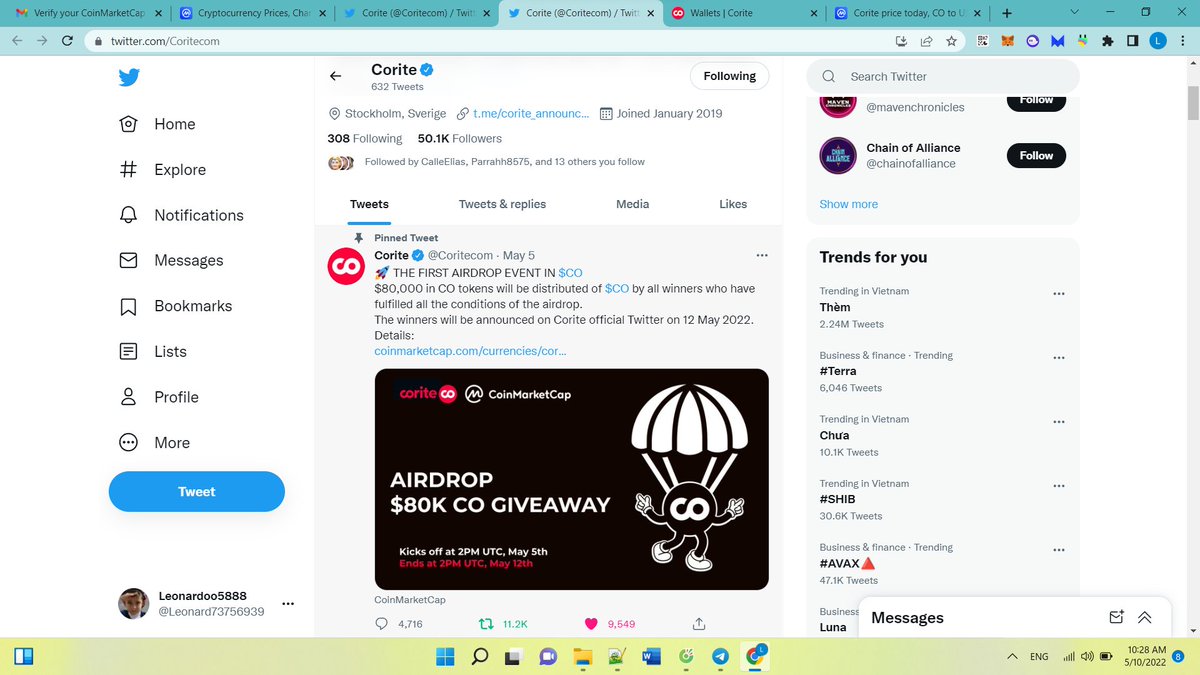
Task: Open Chrome side panel icon
Action: click(x=1132, y=41)
